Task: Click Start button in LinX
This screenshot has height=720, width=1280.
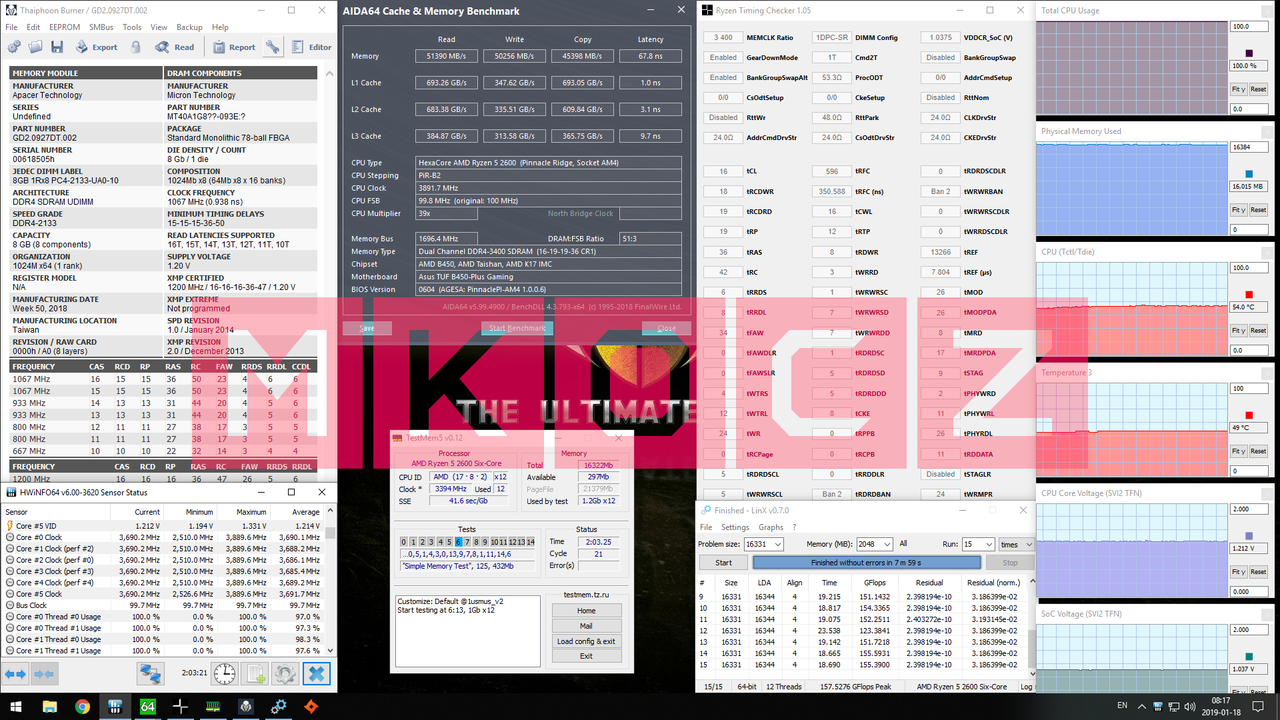Action: (723, 562)
